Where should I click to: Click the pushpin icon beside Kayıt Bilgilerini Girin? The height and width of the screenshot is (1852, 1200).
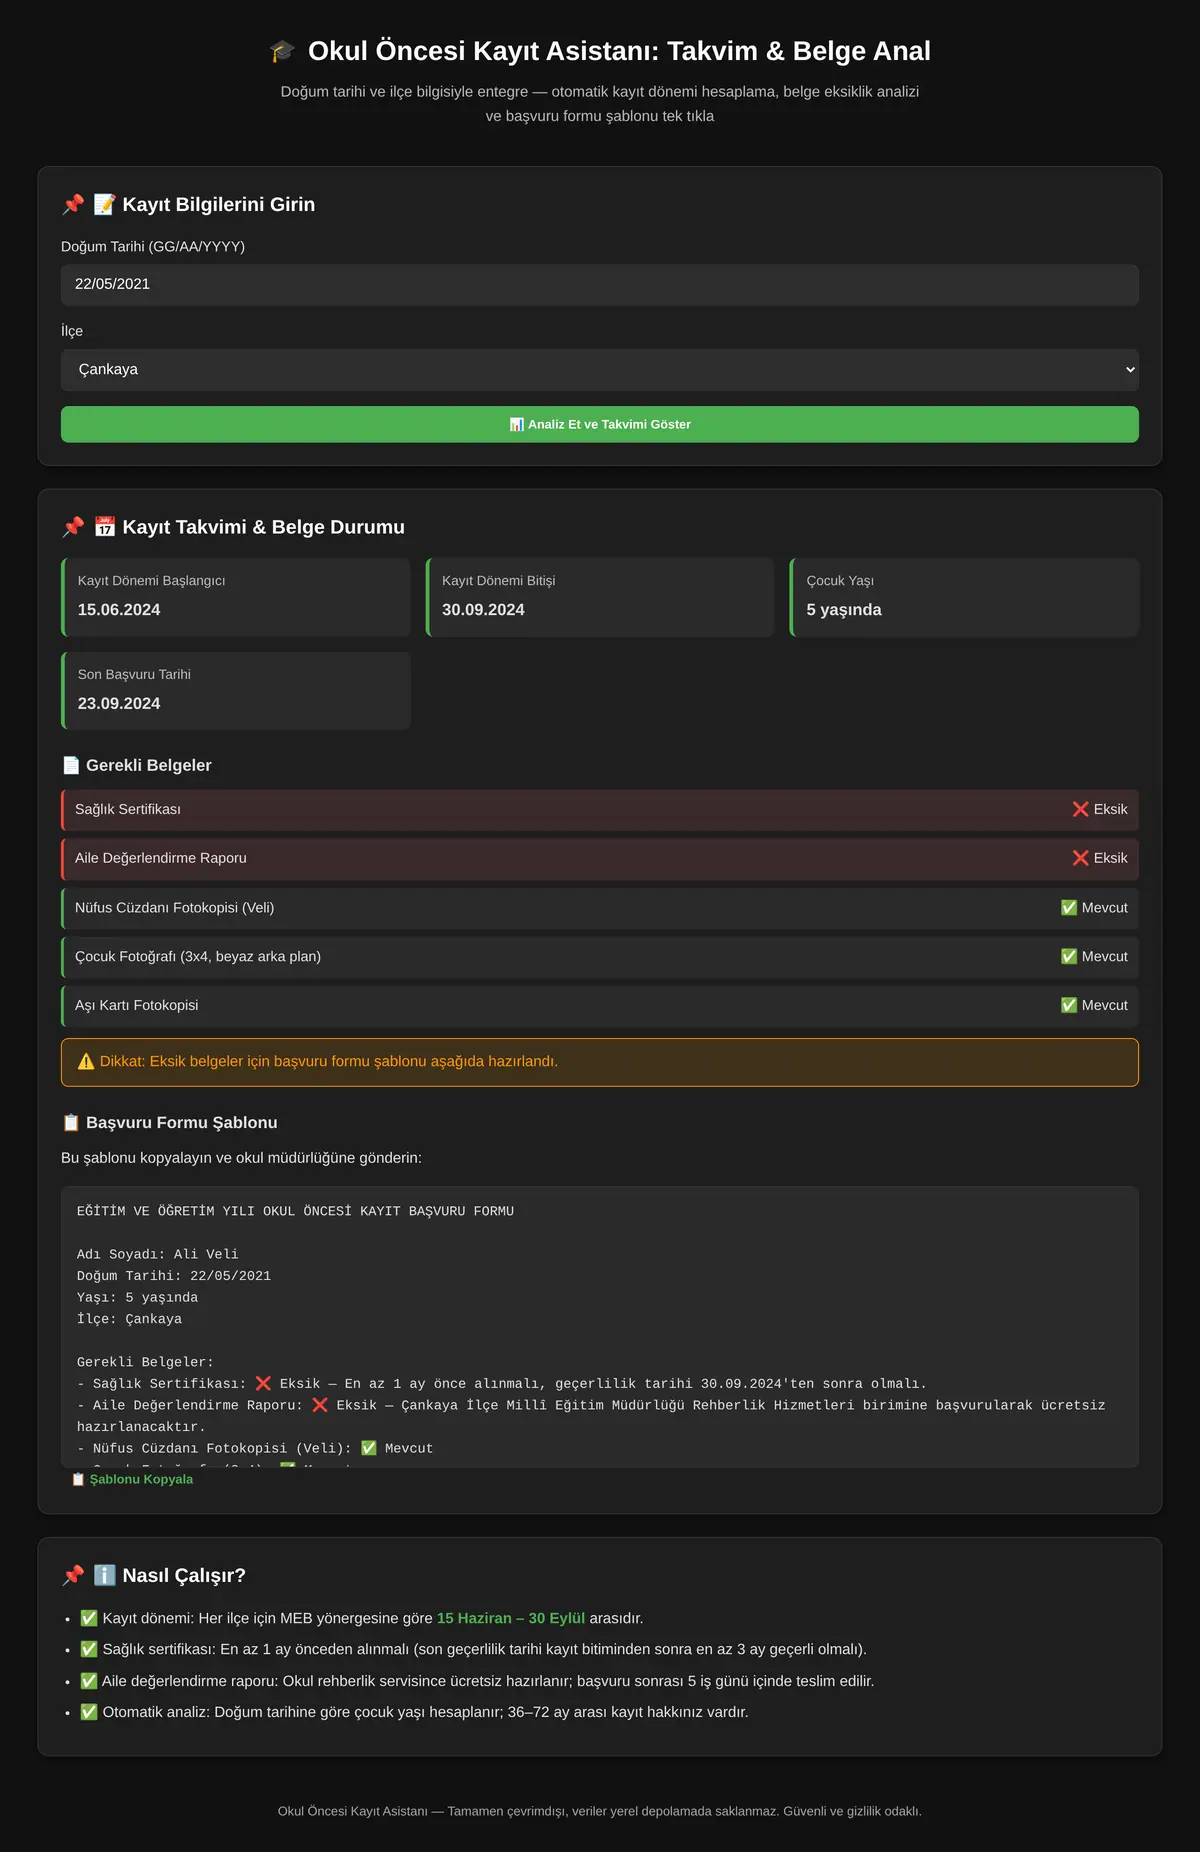click(x=73, y=205)
